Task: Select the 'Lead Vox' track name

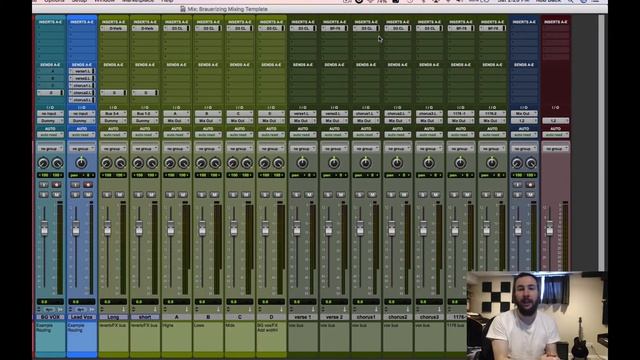Action: coord(82,317)
